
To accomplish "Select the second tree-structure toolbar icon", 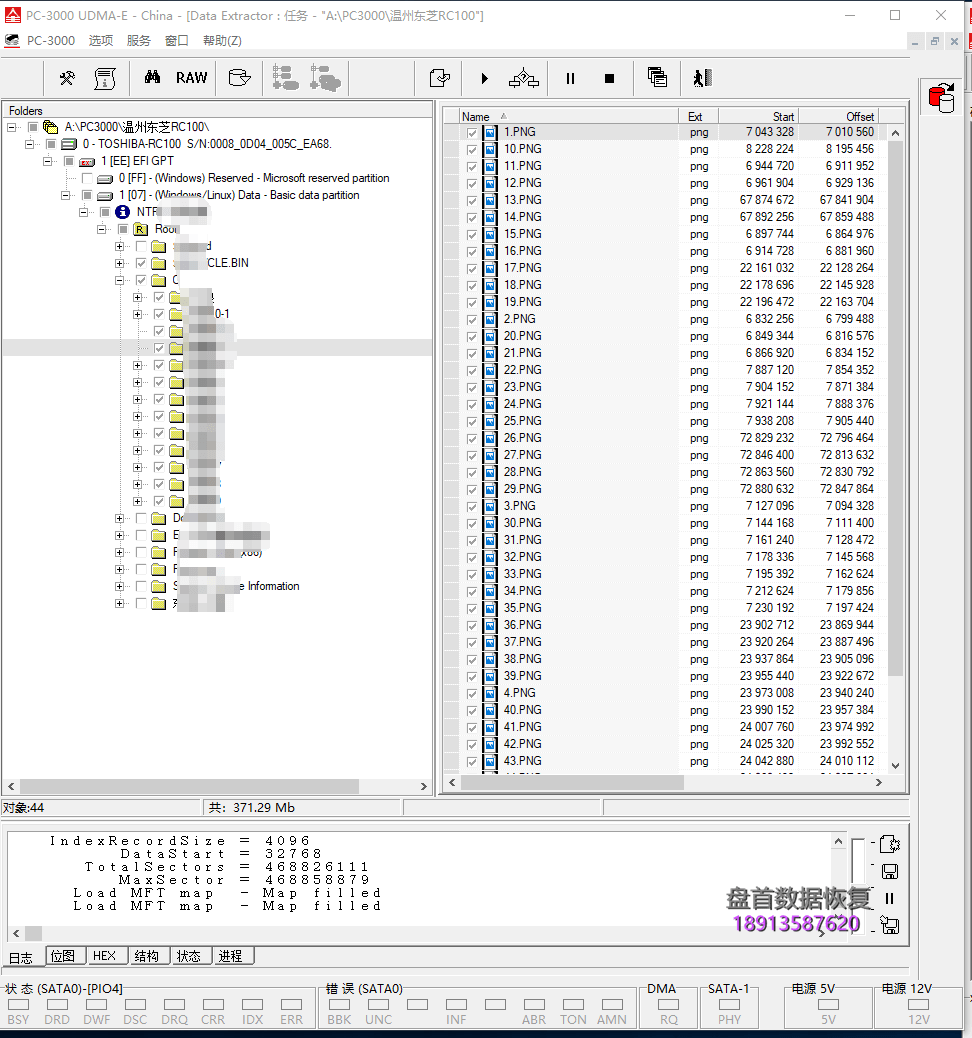I will (x=325, y=78).
